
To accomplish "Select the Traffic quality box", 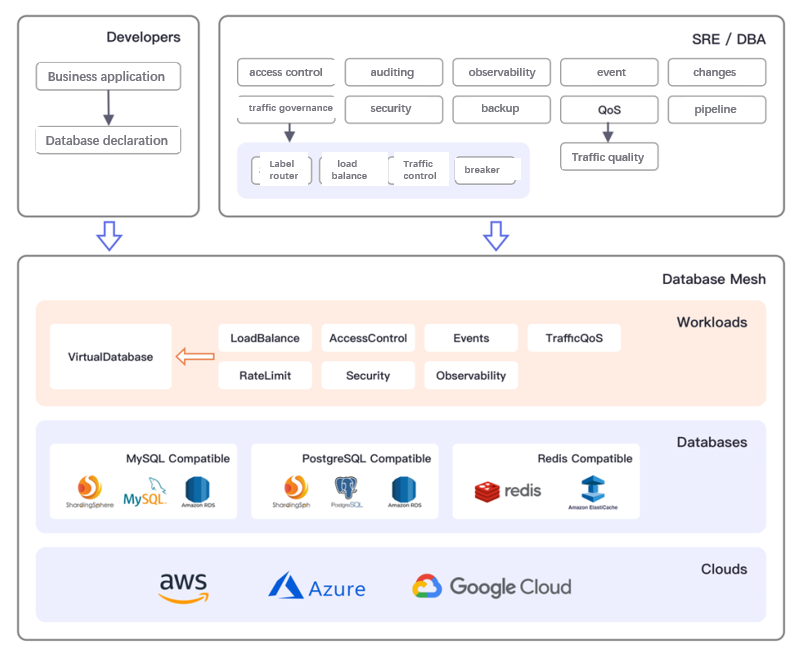I will 609,157.
